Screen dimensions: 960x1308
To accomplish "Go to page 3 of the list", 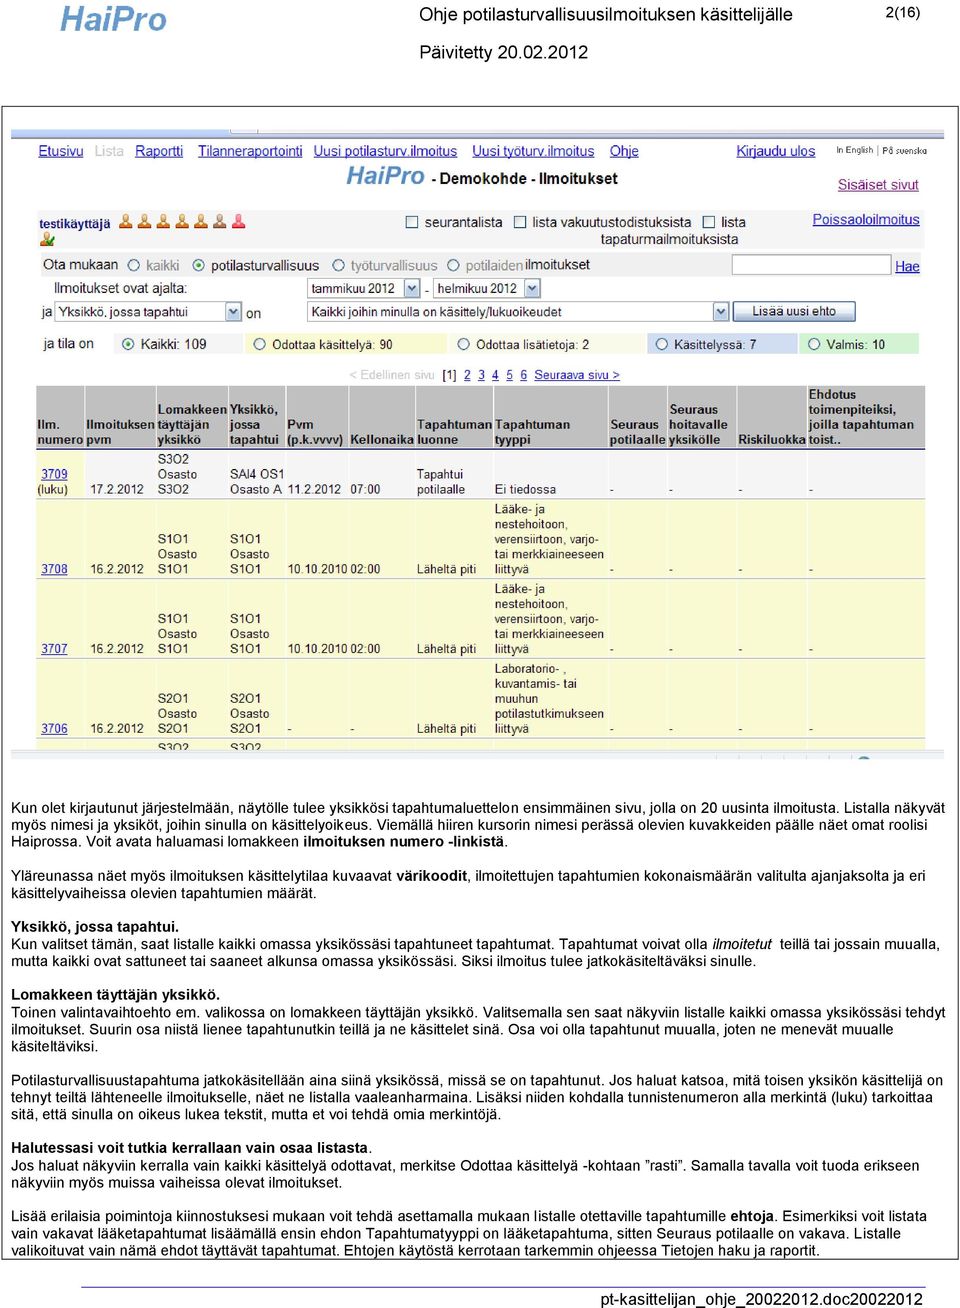I will click(481, 375).
